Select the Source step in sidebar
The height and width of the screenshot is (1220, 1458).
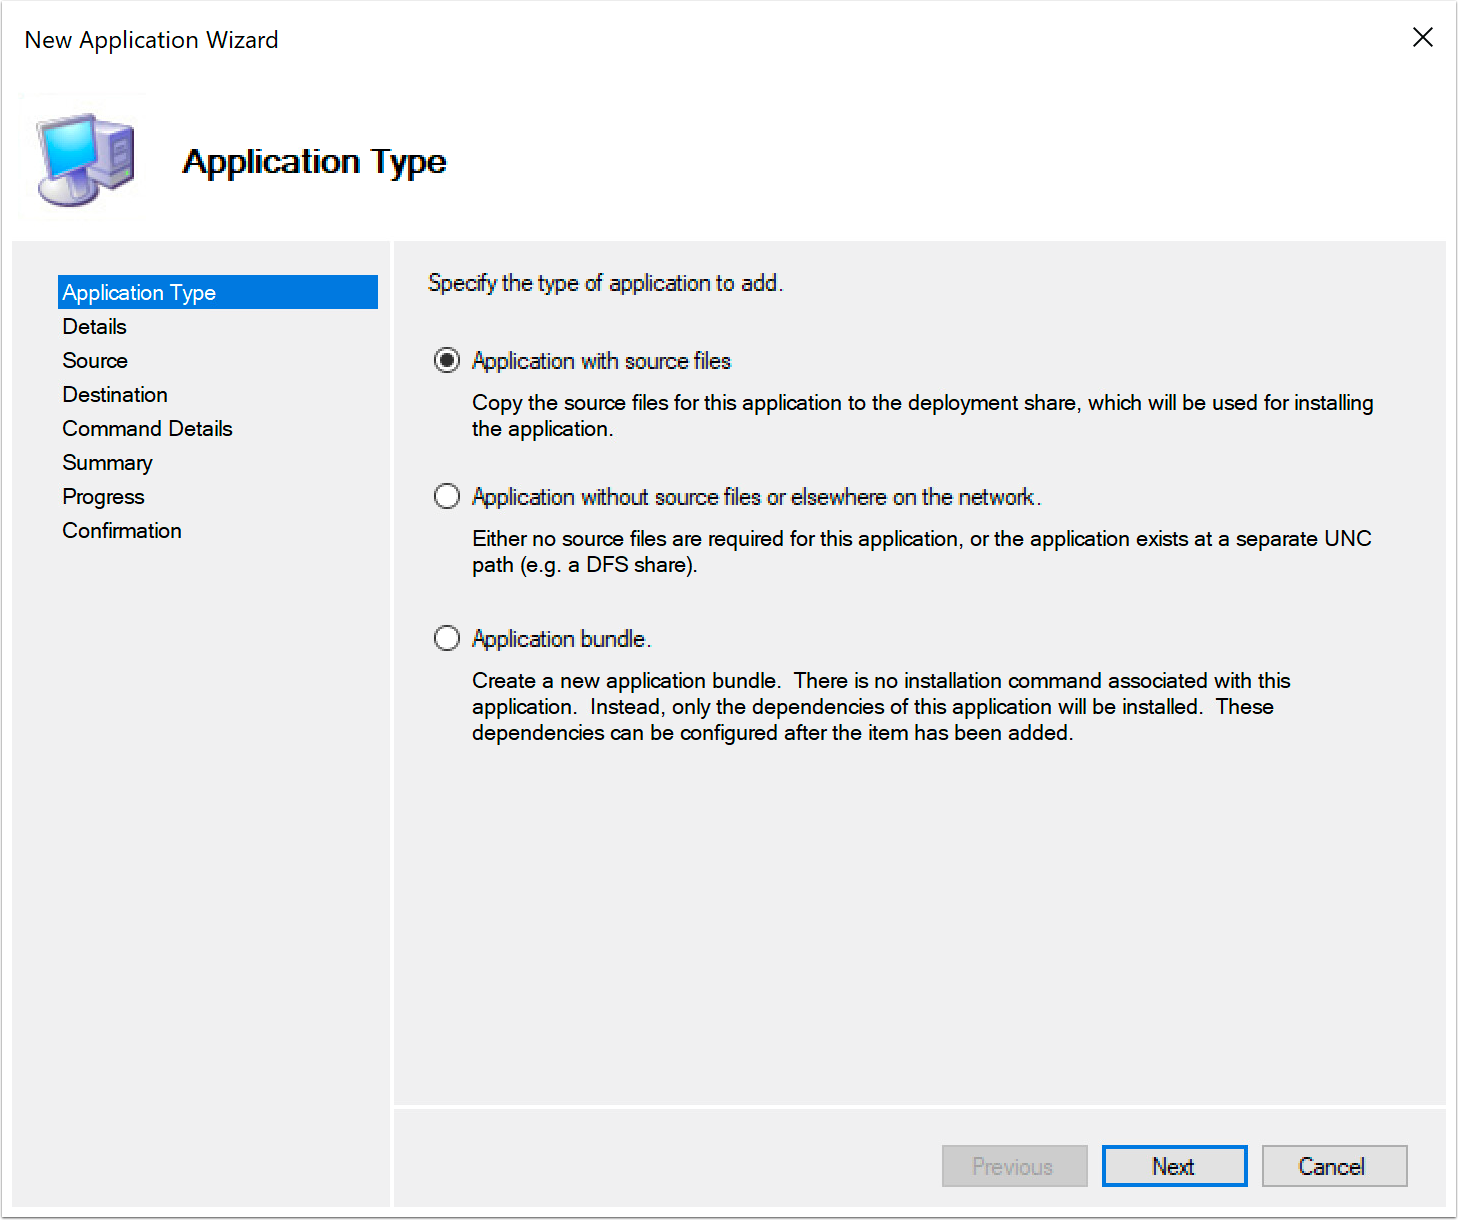click(95, 360)
